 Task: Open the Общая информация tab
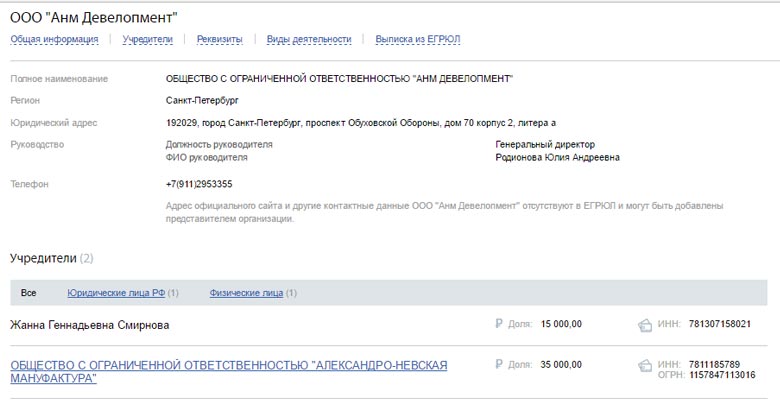tap(54, 39)
